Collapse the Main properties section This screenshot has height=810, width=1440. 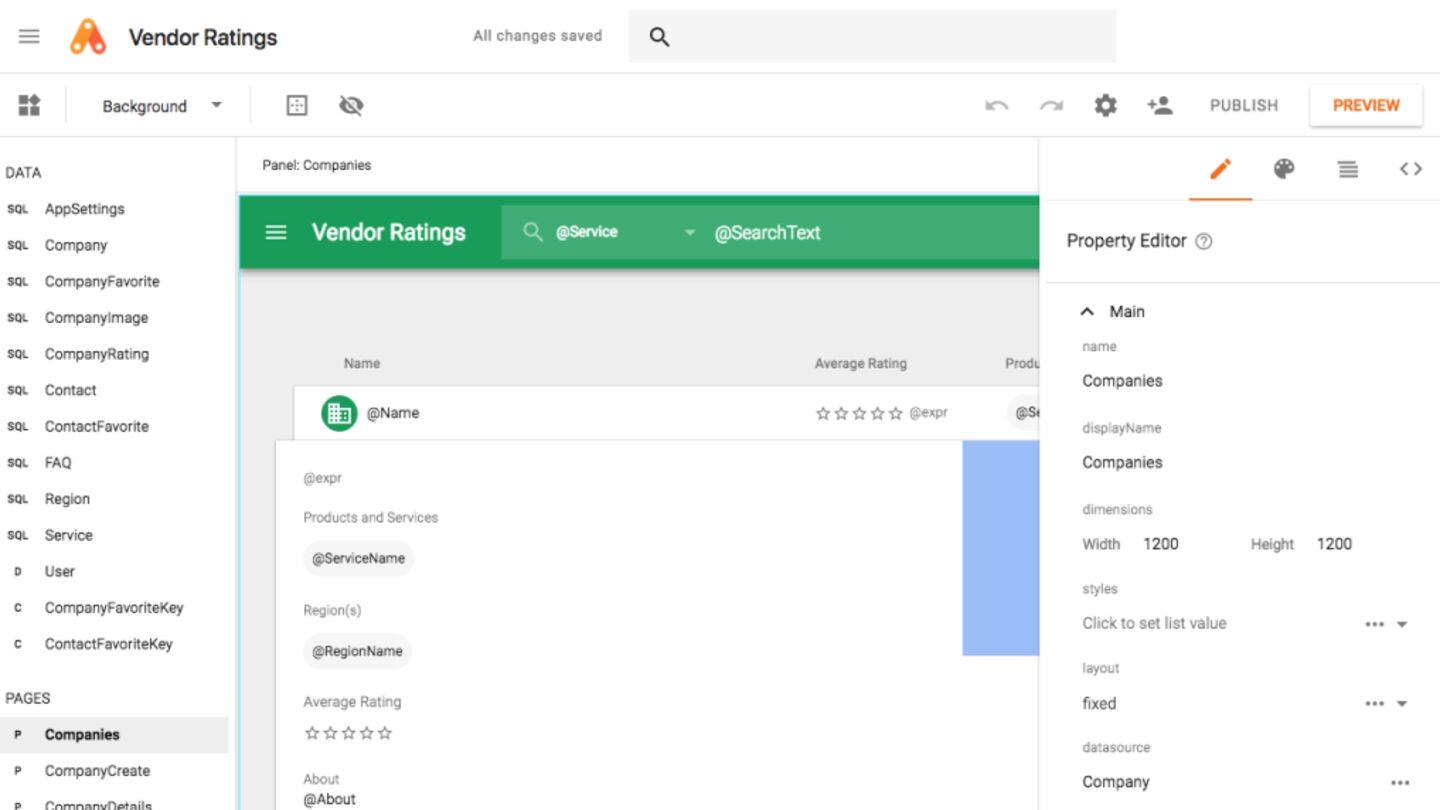(x=1087, y=312)
